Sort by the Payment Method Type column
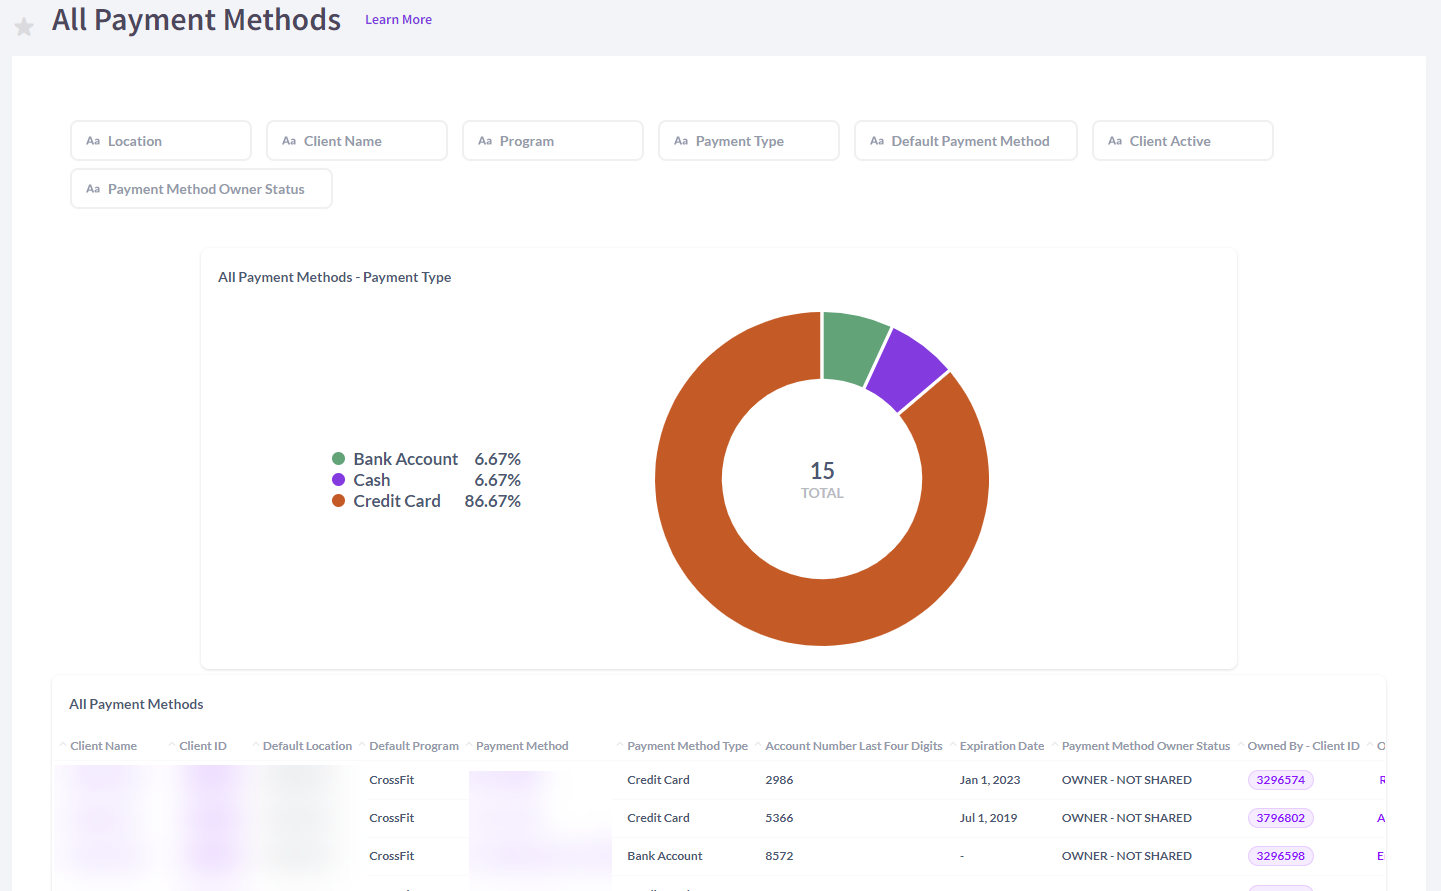This screenshot has width=1441, height=891. 687,746
